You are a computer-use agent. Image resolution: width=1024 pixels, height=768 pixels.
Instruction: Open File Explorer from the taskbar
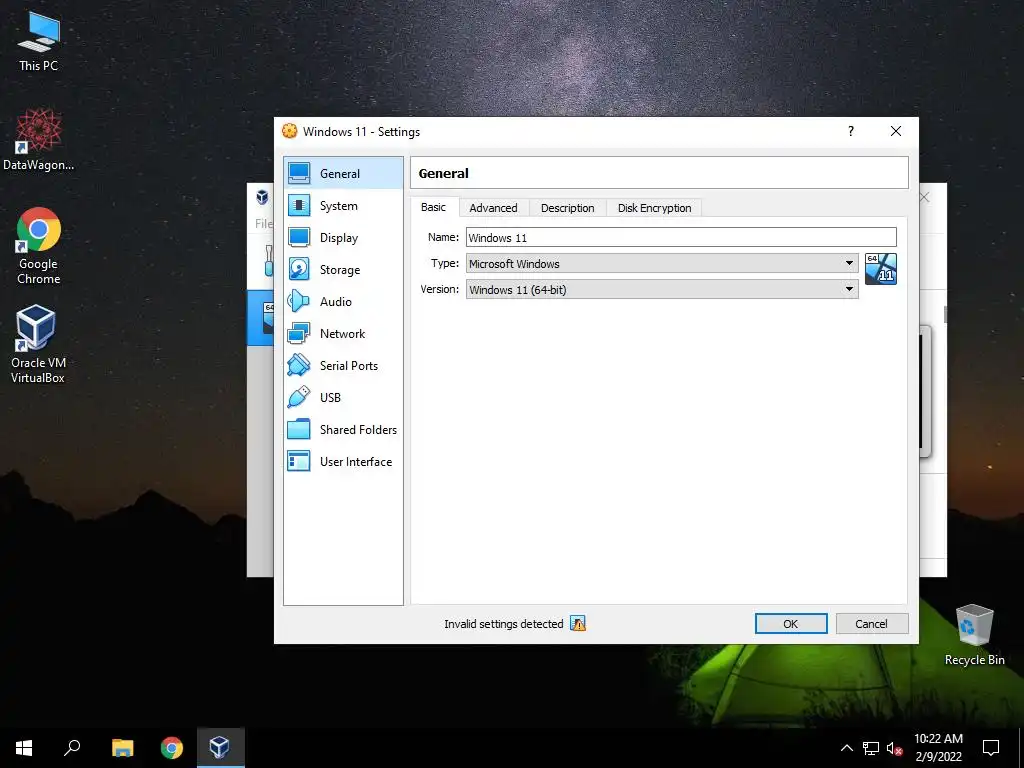(x=122, y=748)
